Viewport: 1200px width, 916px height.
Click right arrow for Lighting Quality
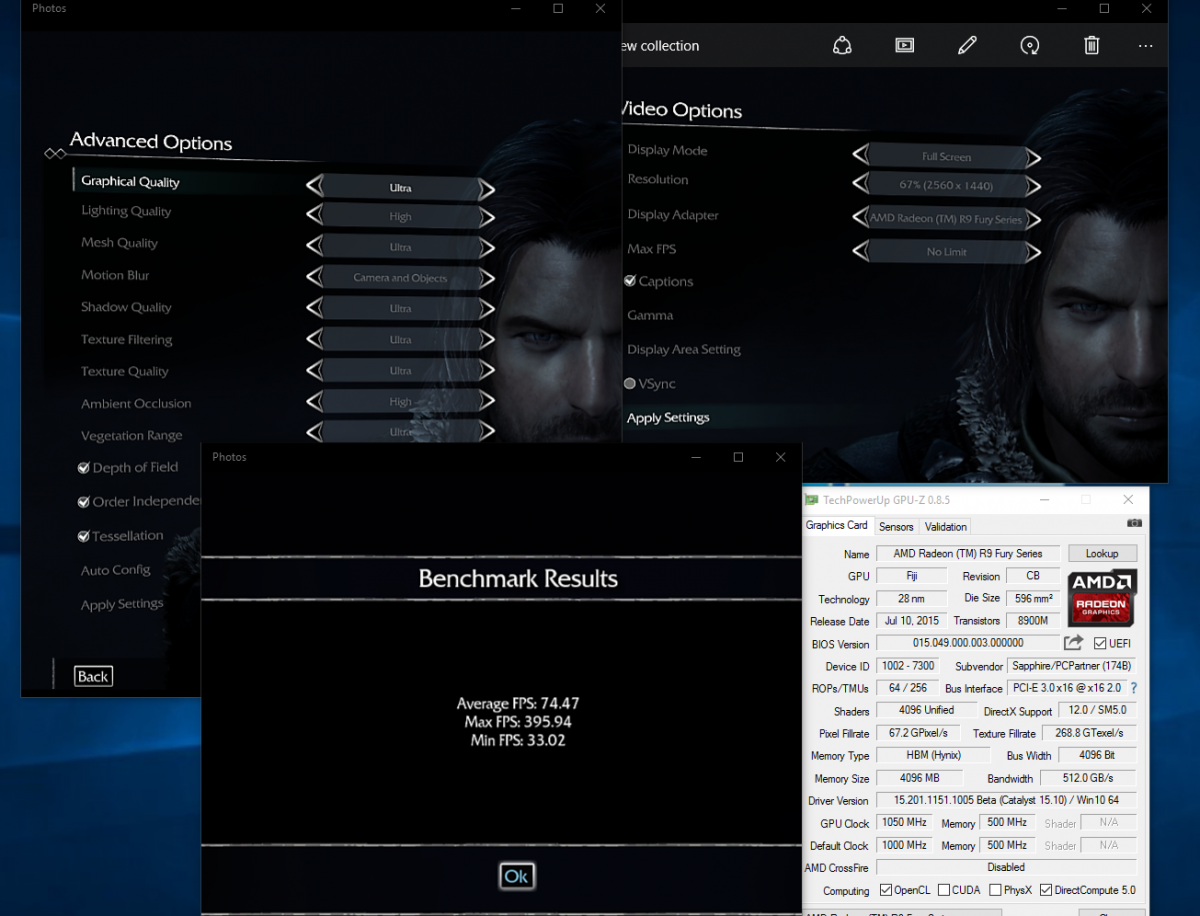point(487,218)
